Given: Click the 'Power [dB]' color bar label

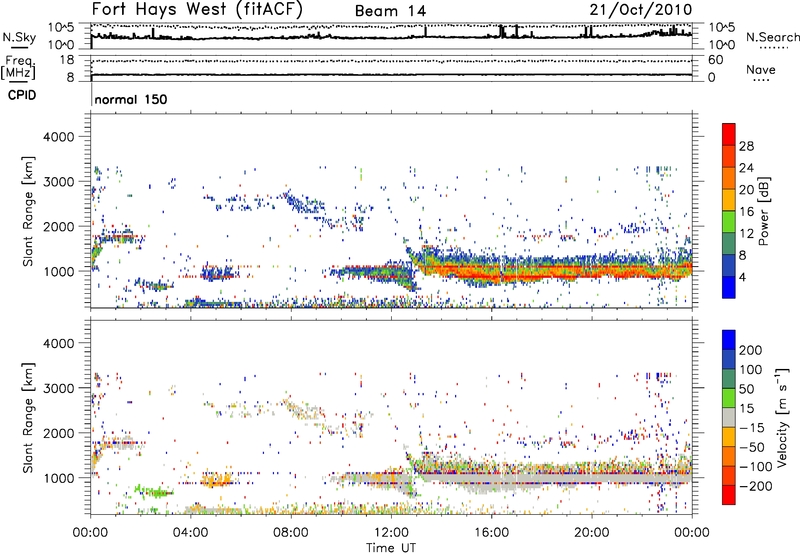Looking at the screenshot, I should click(763, 211).
